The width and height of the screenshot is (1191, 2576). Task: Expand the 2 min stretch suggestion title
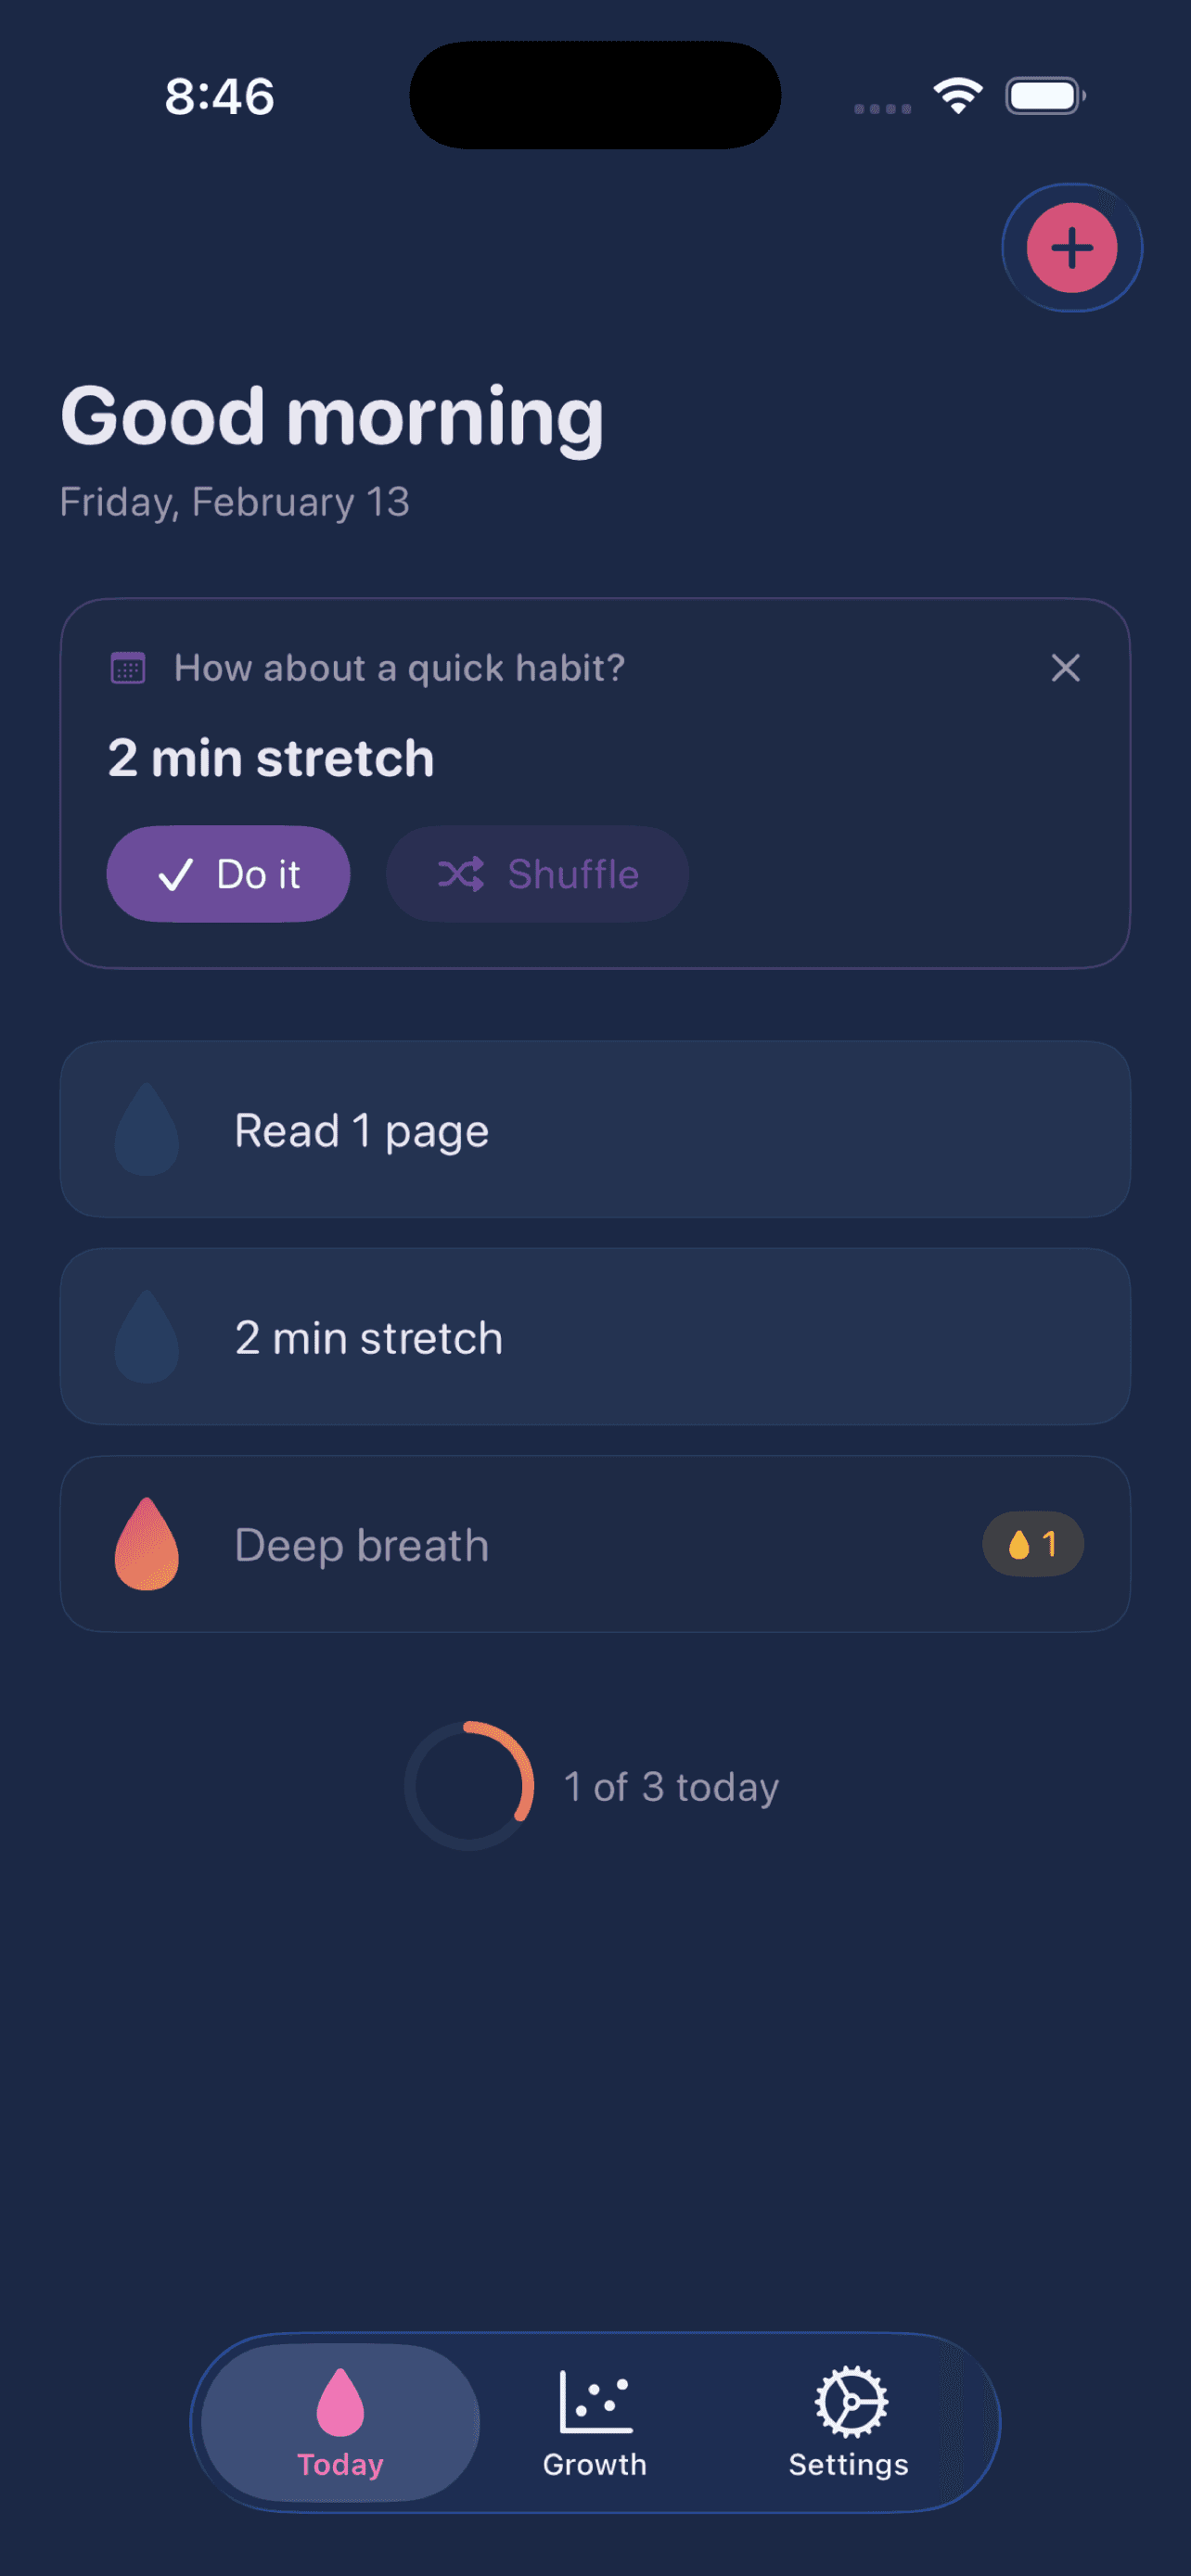(270, 757)
